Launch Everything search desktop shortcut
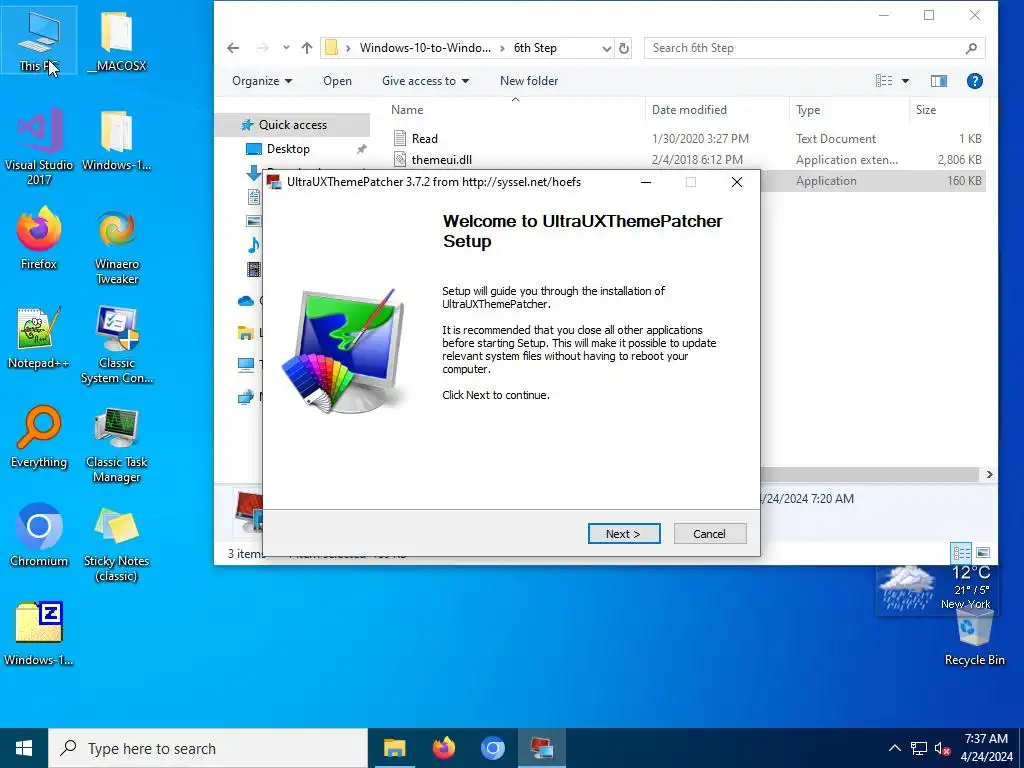Screen dimensions: 1024x768 (x=39, y=437)
